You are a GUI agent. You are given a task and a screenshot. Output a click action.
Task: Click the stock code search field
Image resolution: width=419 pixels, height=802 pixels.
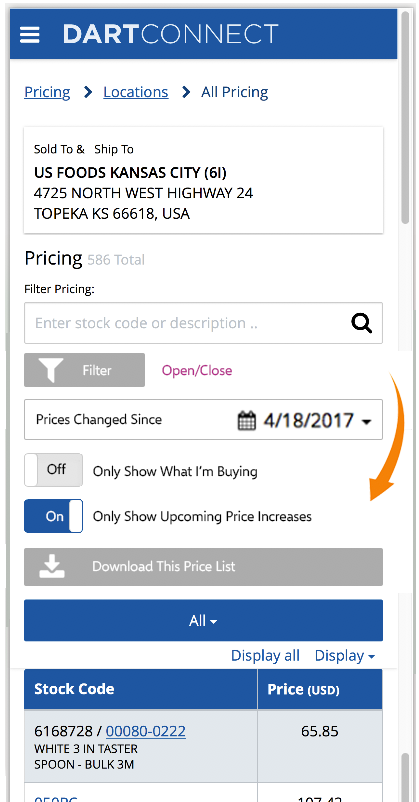tap(203, 323)
